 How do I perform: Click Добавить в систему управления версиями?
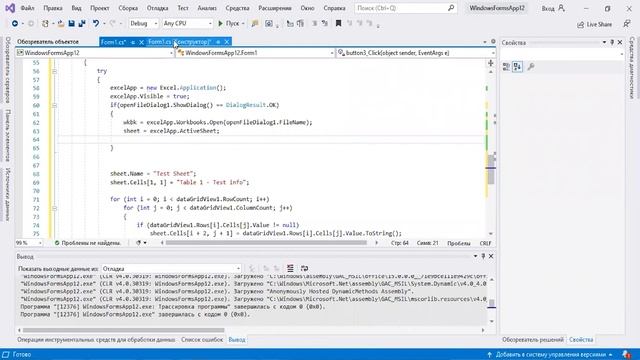pyautogui.click(x=551, y=355)
